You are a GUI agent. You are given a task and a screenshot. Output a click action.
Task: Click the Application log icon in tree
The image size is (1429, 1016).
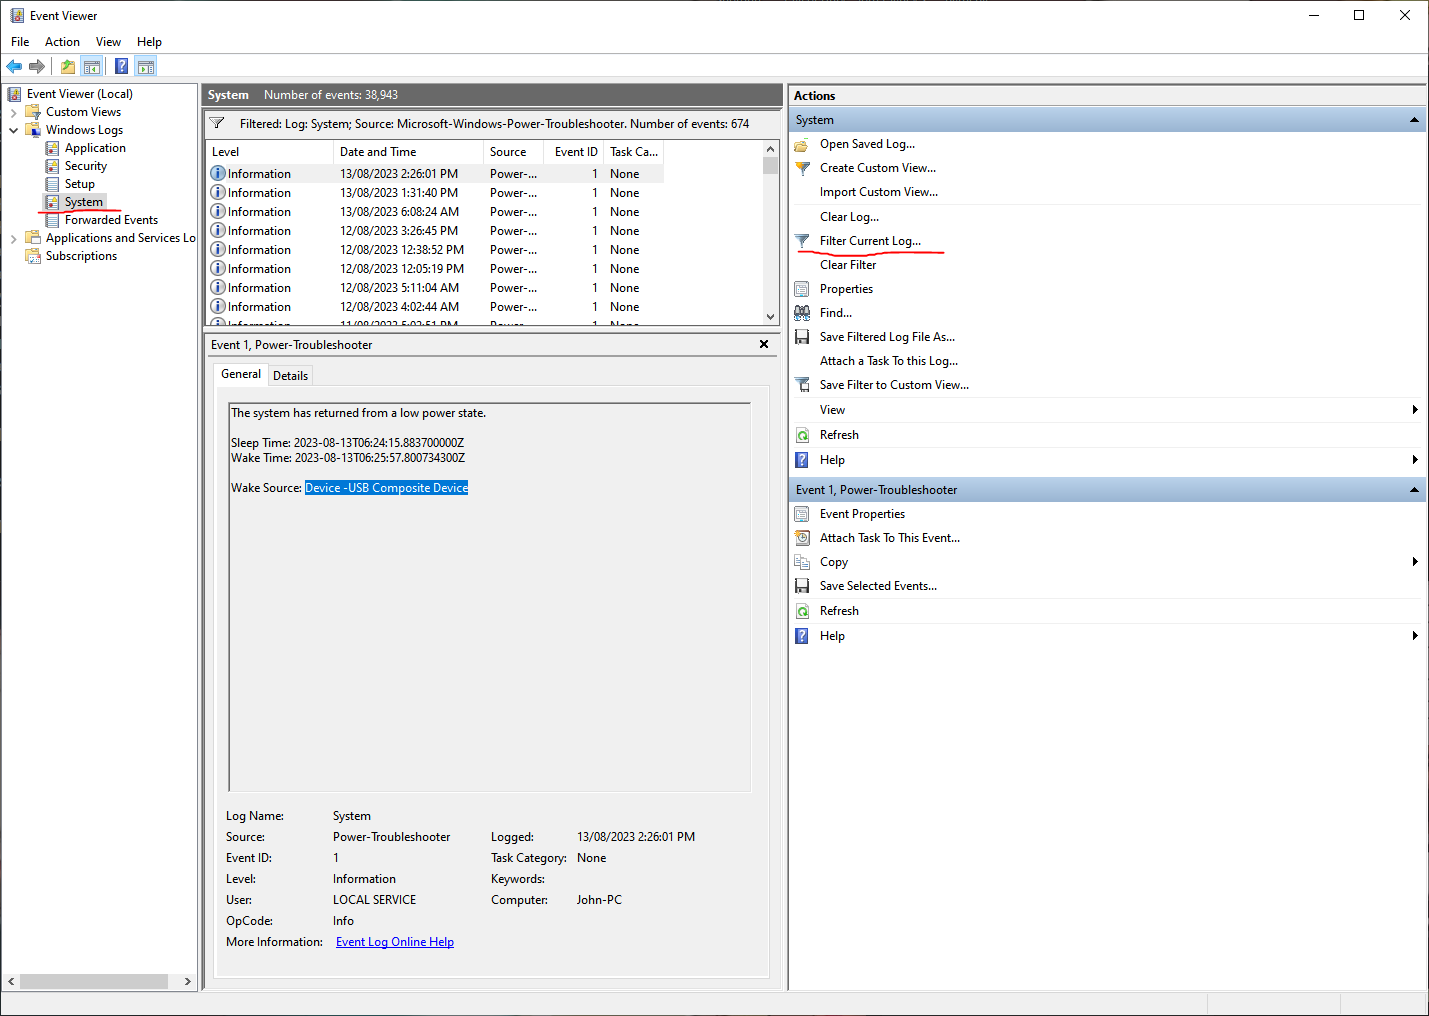coord(53,148)
